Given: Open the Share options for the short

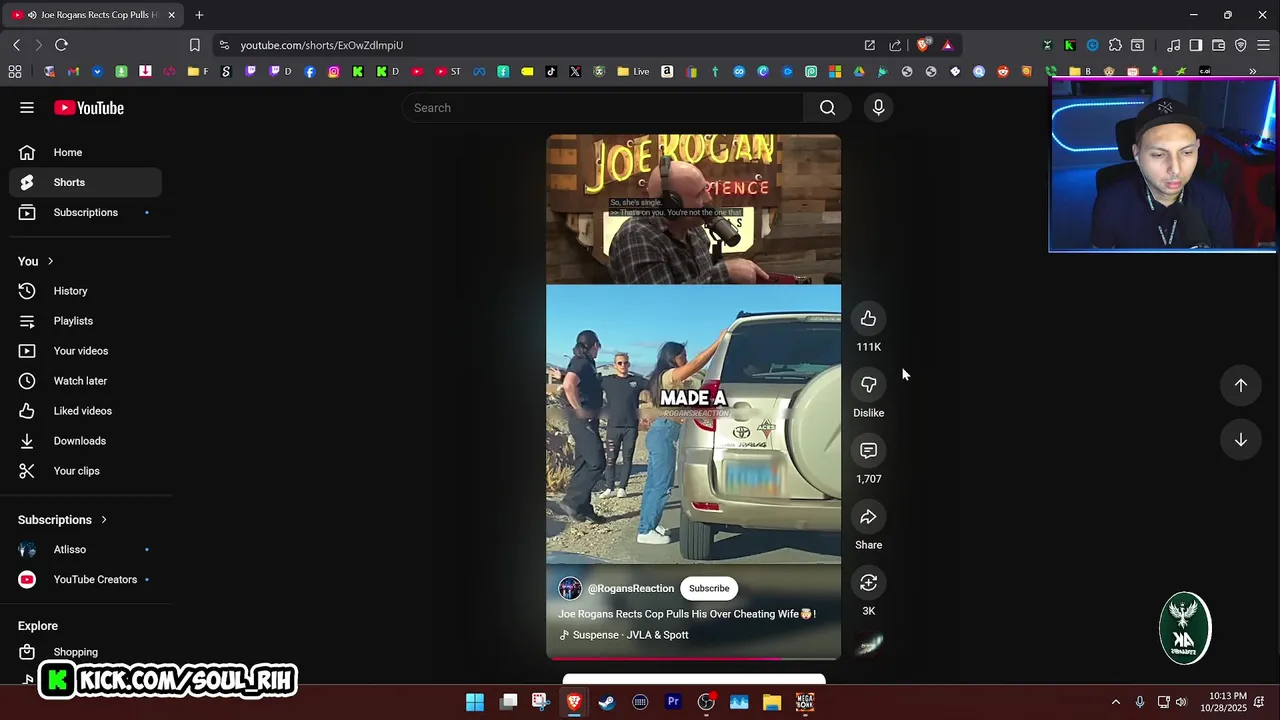Looking at the screenshot, I should [x=868, y=517].
